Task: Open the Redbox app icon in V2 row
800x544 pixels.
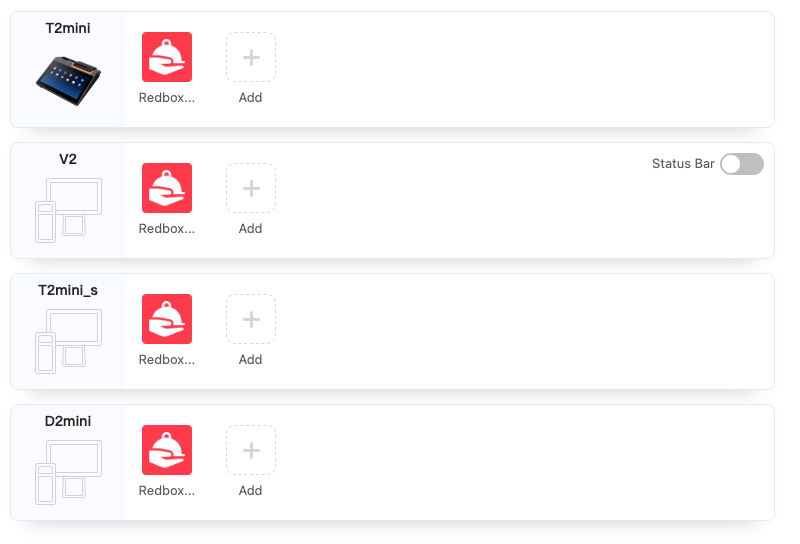Action: [x=167, y=188]
